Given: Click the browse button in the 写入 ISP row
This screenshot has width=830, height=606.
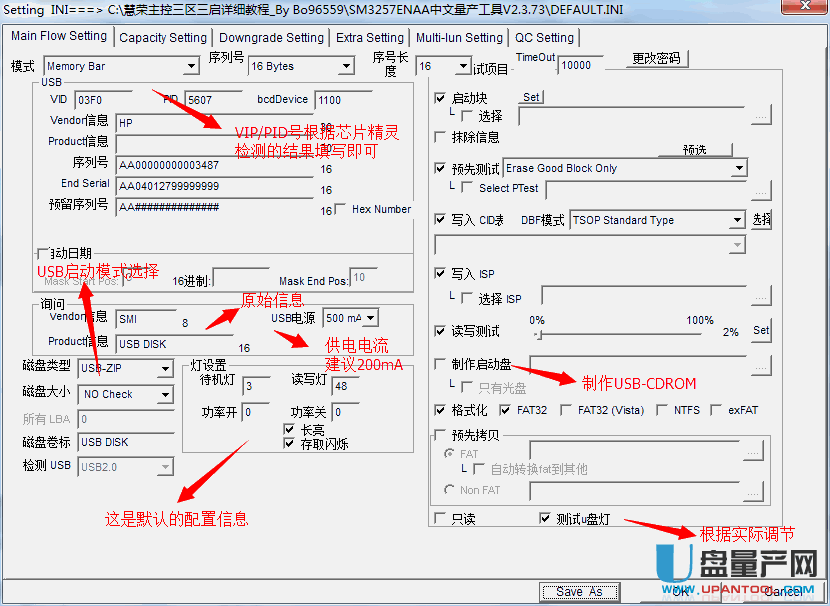Looking at the screenshot, I should click(x=761, y=295).
